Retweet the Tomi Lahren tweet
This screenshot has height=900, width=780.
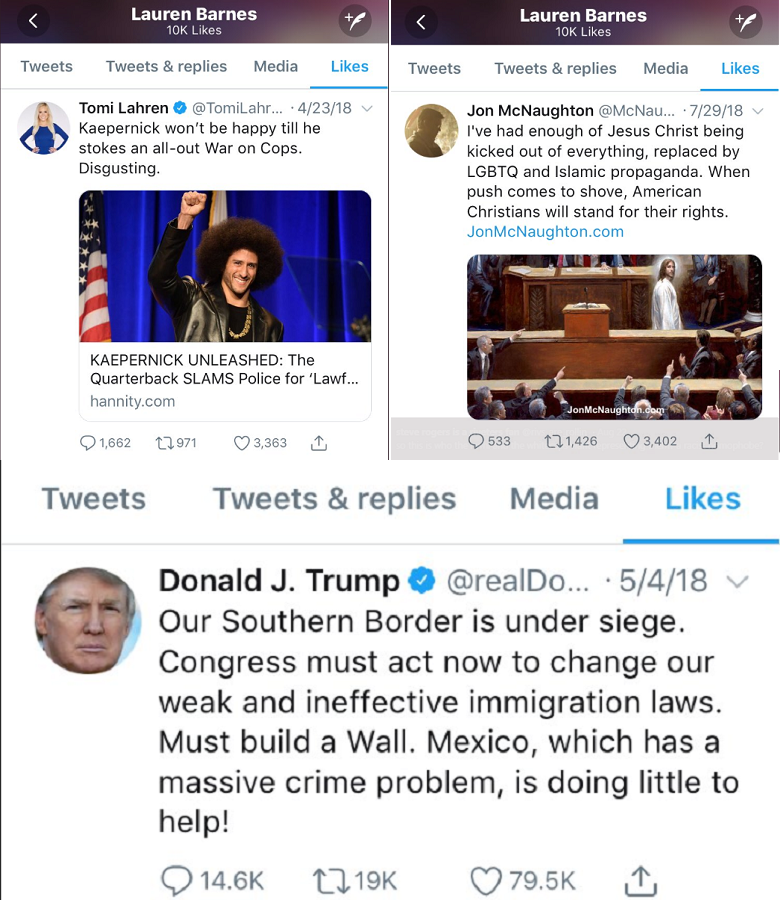(164, 443)
